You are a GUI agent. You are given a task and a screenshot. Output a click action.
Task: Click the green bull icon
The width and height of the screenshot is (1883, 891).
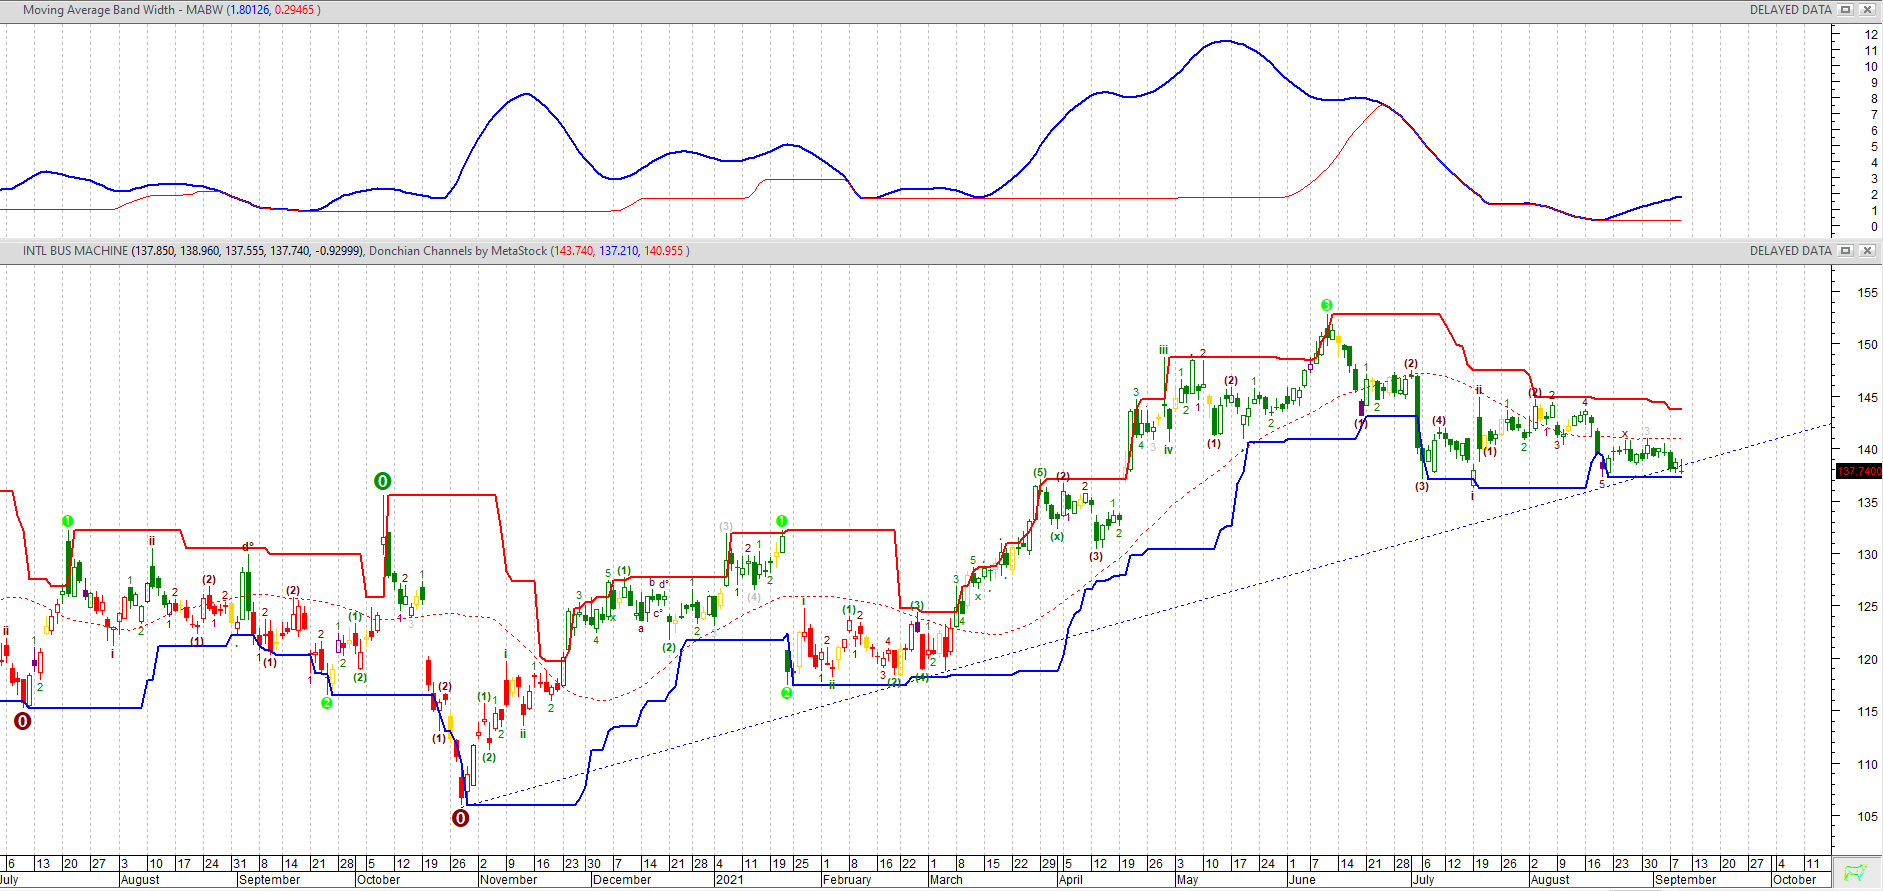click(x=1856, y=872)
